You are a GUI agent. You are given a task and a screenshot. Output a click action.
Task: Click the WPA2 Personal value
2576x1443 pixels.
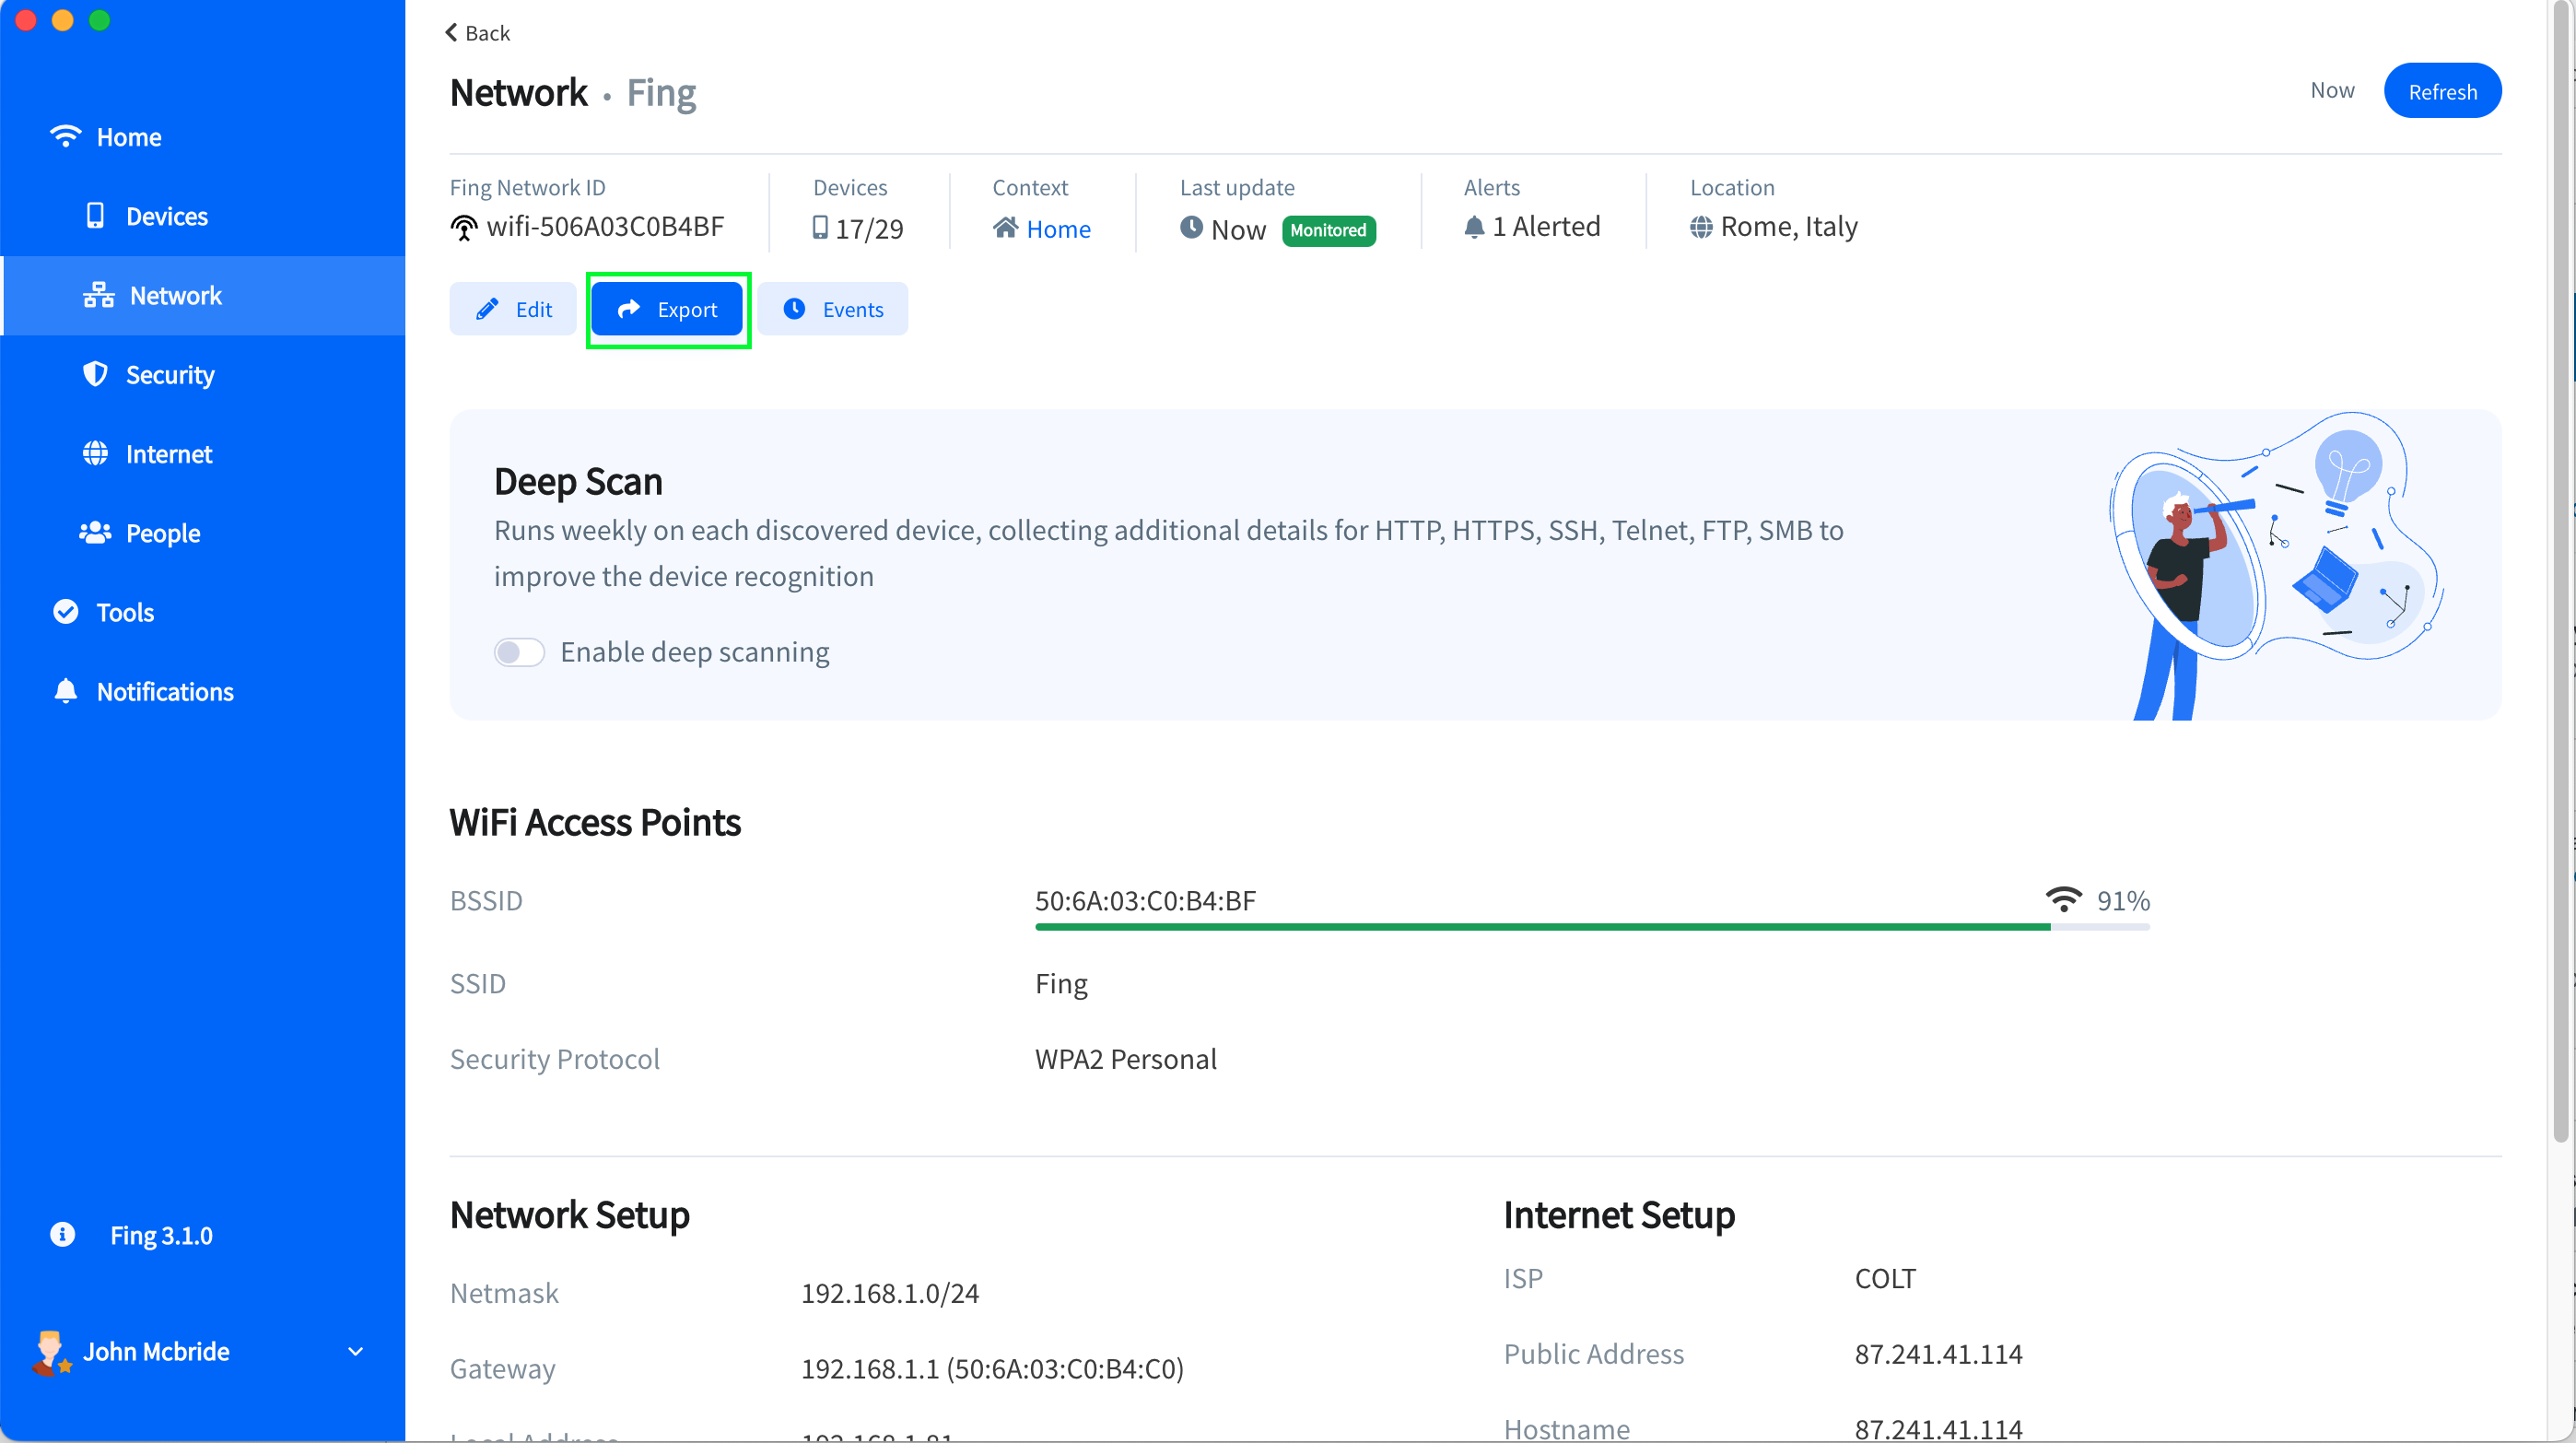pyautogui.click(x=1125, y=1059)
